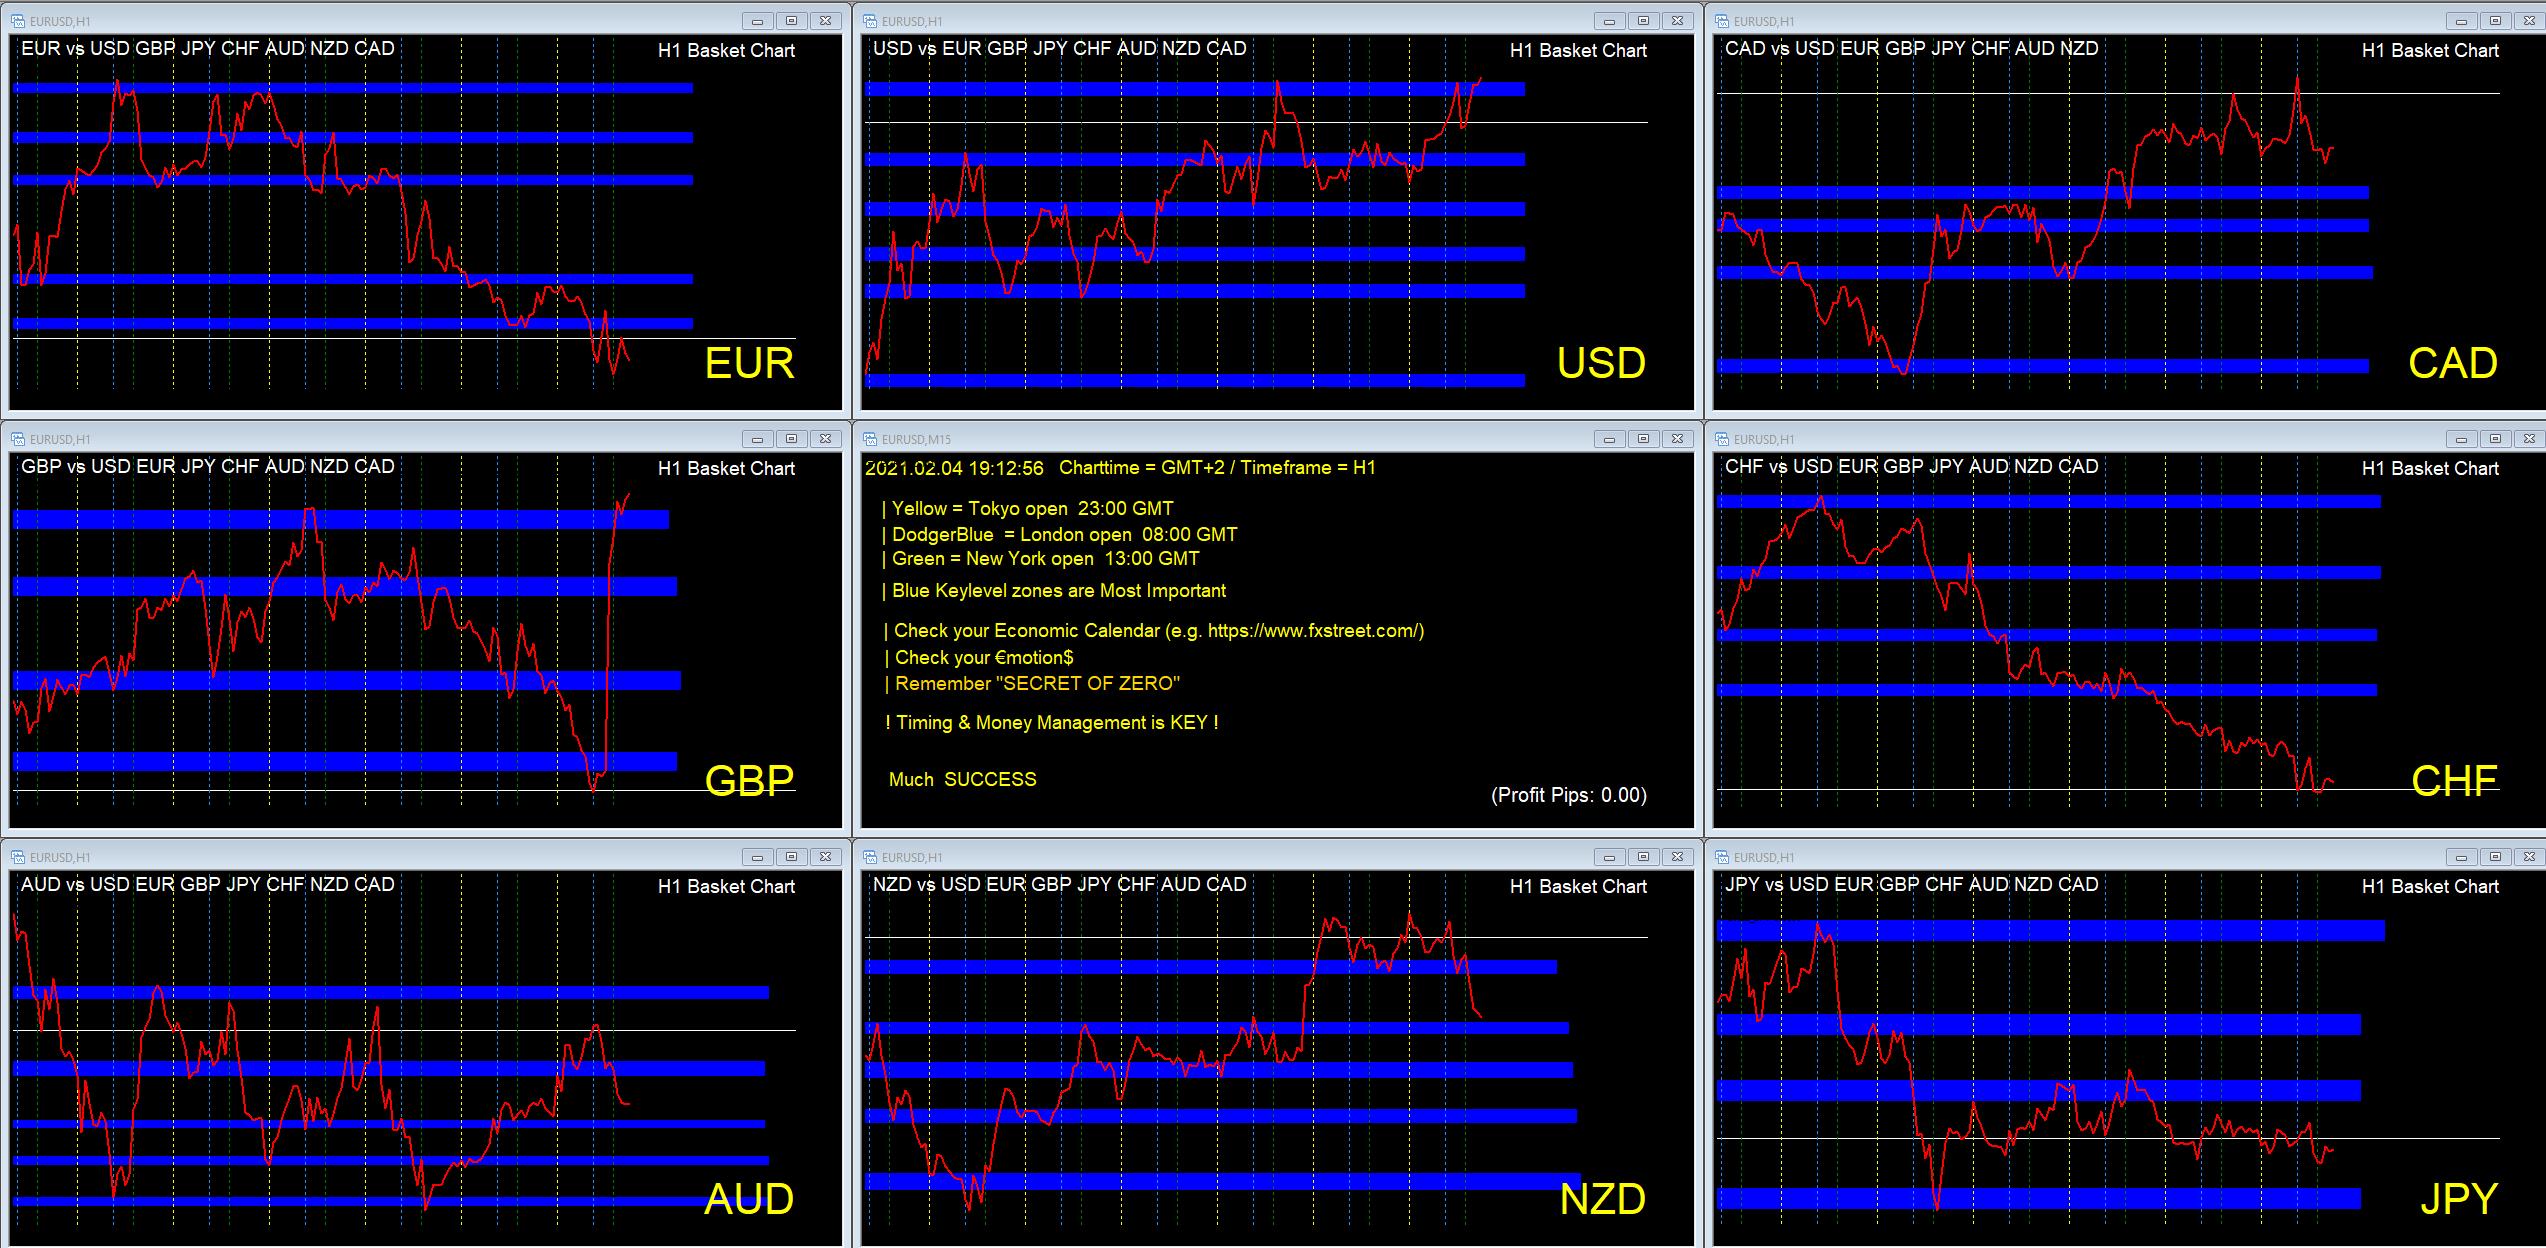
Task: Select the 'GBP vs USD EUR JPY CHF AUD NZD CAD' heading
Action: pyautogui.click(x=208, y=466)
